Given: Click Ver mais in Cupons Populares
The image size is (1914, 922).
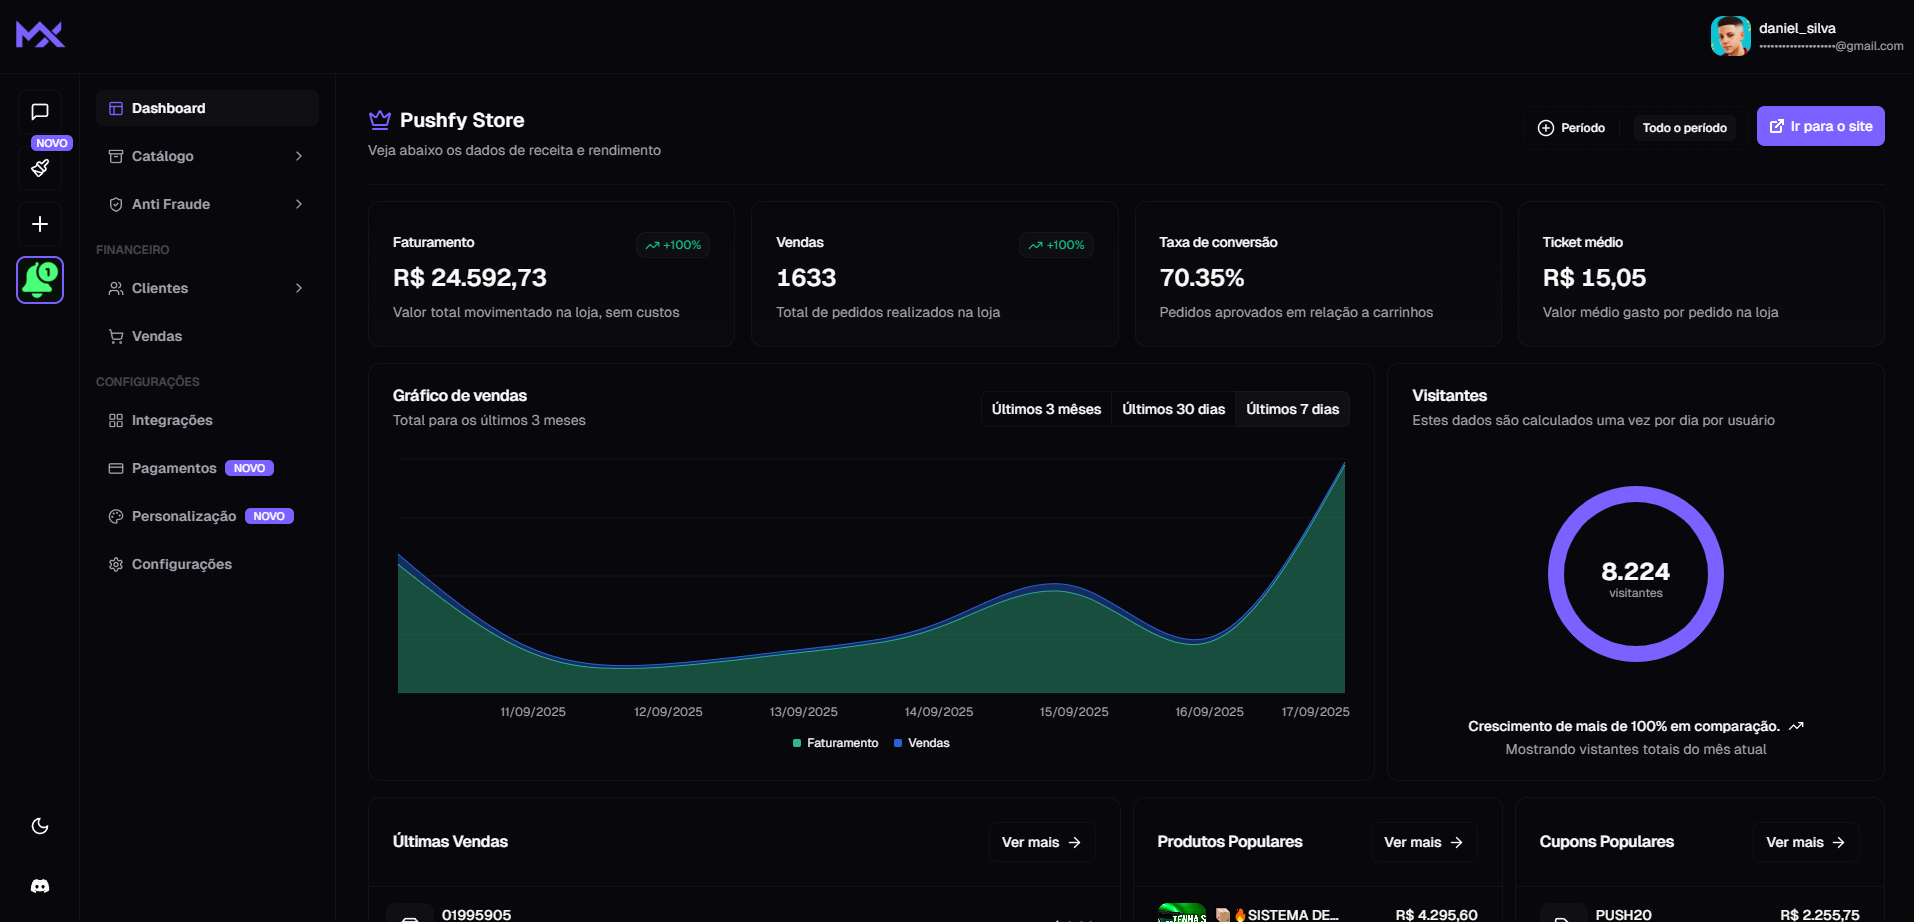Looking at the screenshot, I should click(x=1806, y=842).
